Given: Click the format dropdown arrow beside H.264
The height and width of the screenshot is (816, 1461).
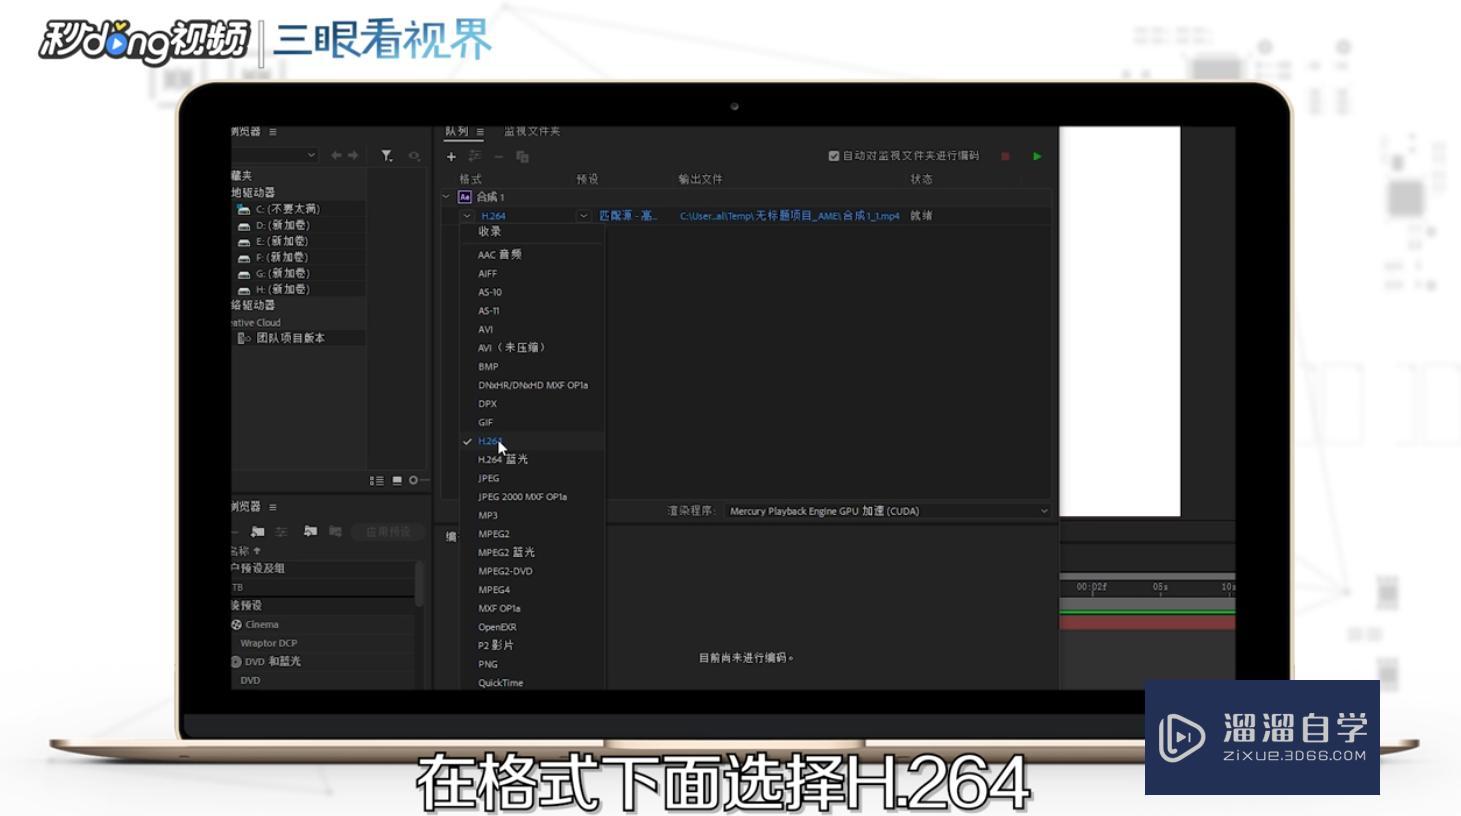Looking at the screenshot, I should [x=467, y=216].
